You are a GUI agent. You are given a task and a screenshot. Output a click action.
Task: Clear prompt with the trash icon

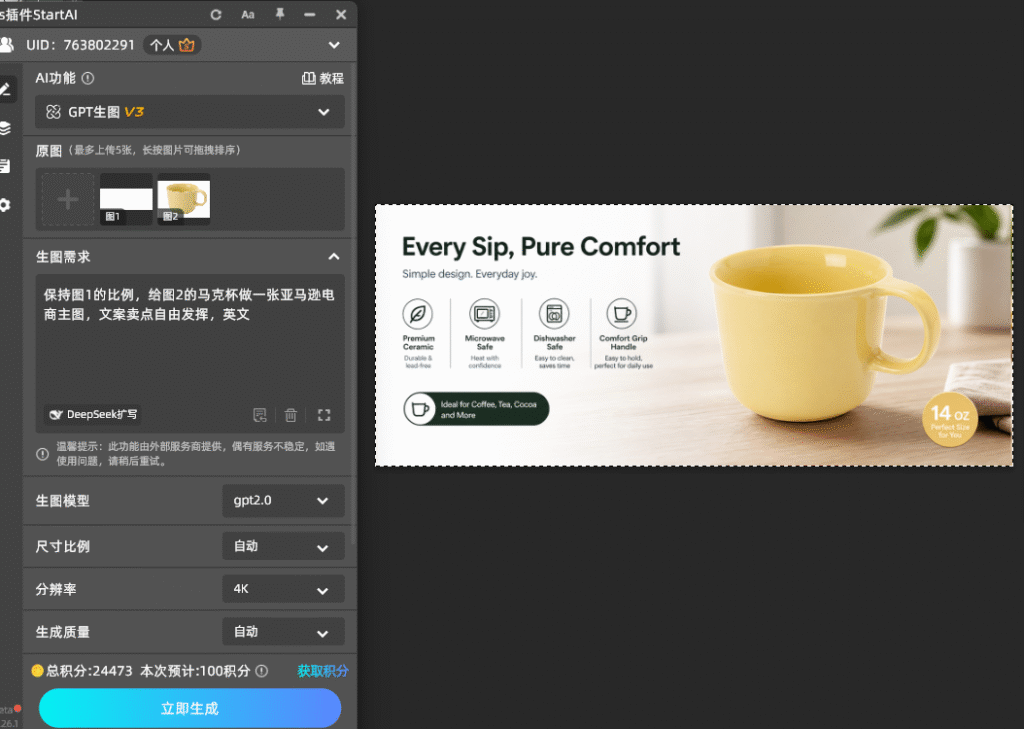point(291,415)
